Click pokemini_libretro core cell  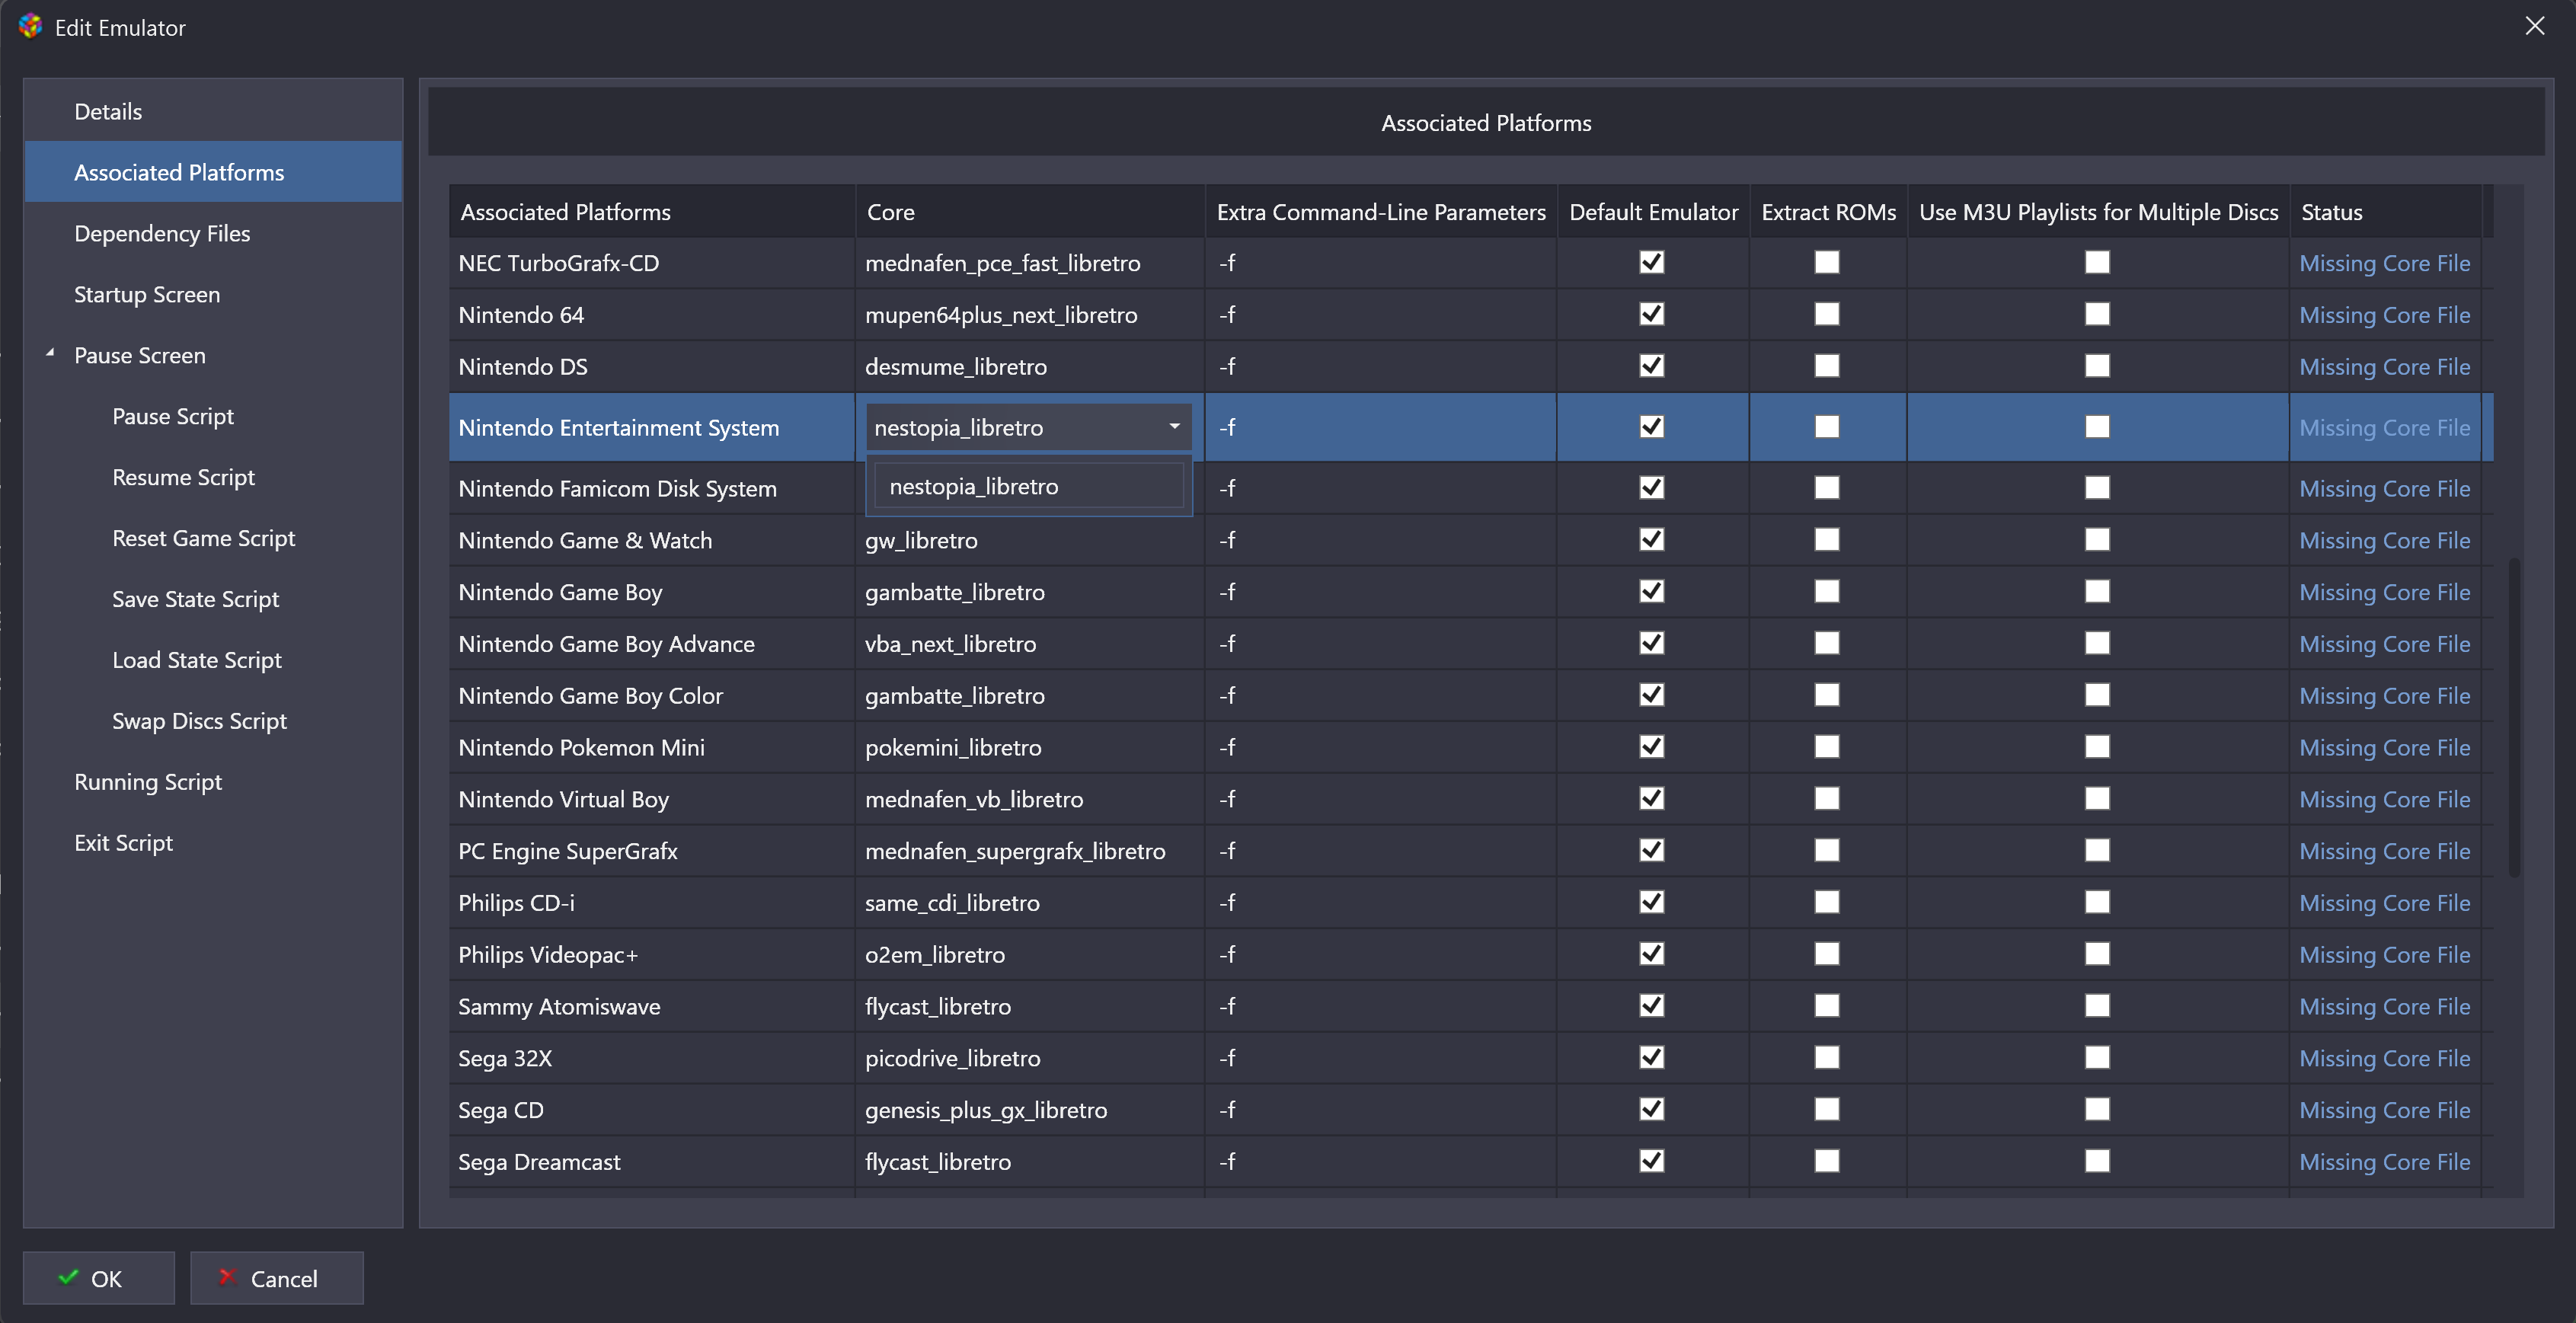[x=1030, y=747]
